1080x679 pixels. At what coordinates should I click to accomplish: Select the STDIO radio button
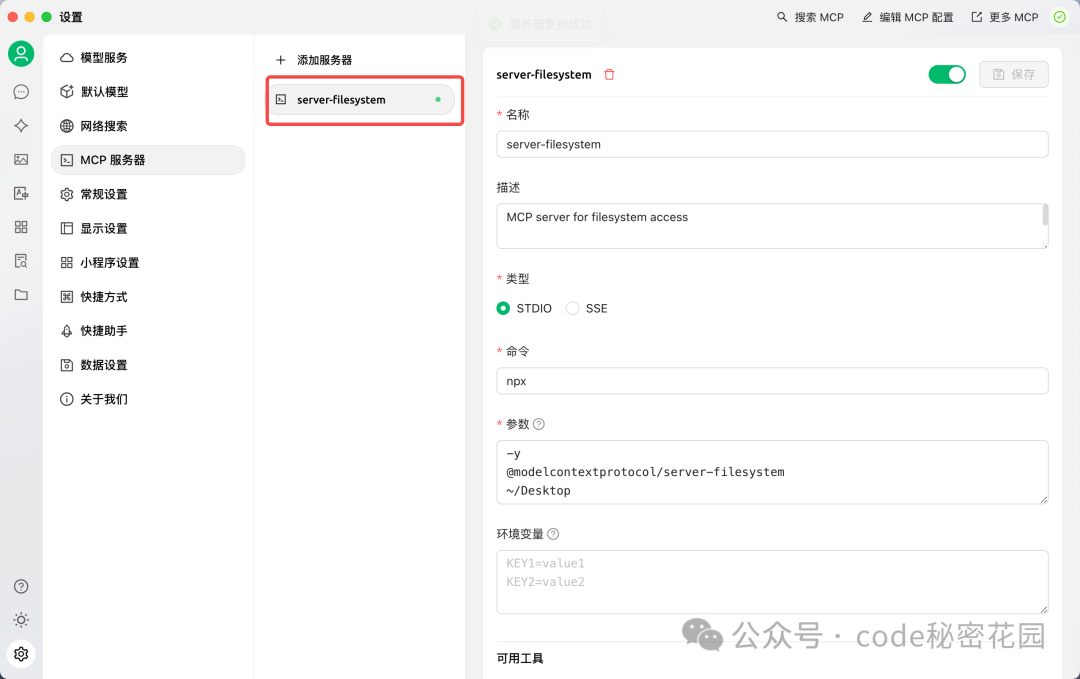pyautogui.click(x=503, y=308)
